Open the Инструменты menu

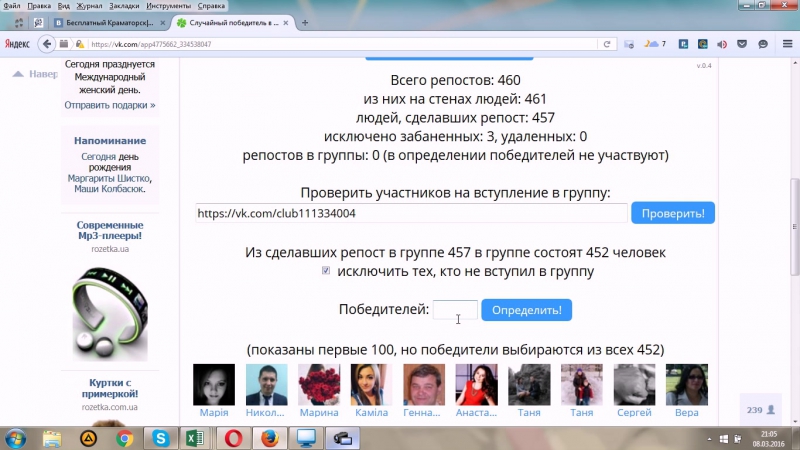pos(167,6)
